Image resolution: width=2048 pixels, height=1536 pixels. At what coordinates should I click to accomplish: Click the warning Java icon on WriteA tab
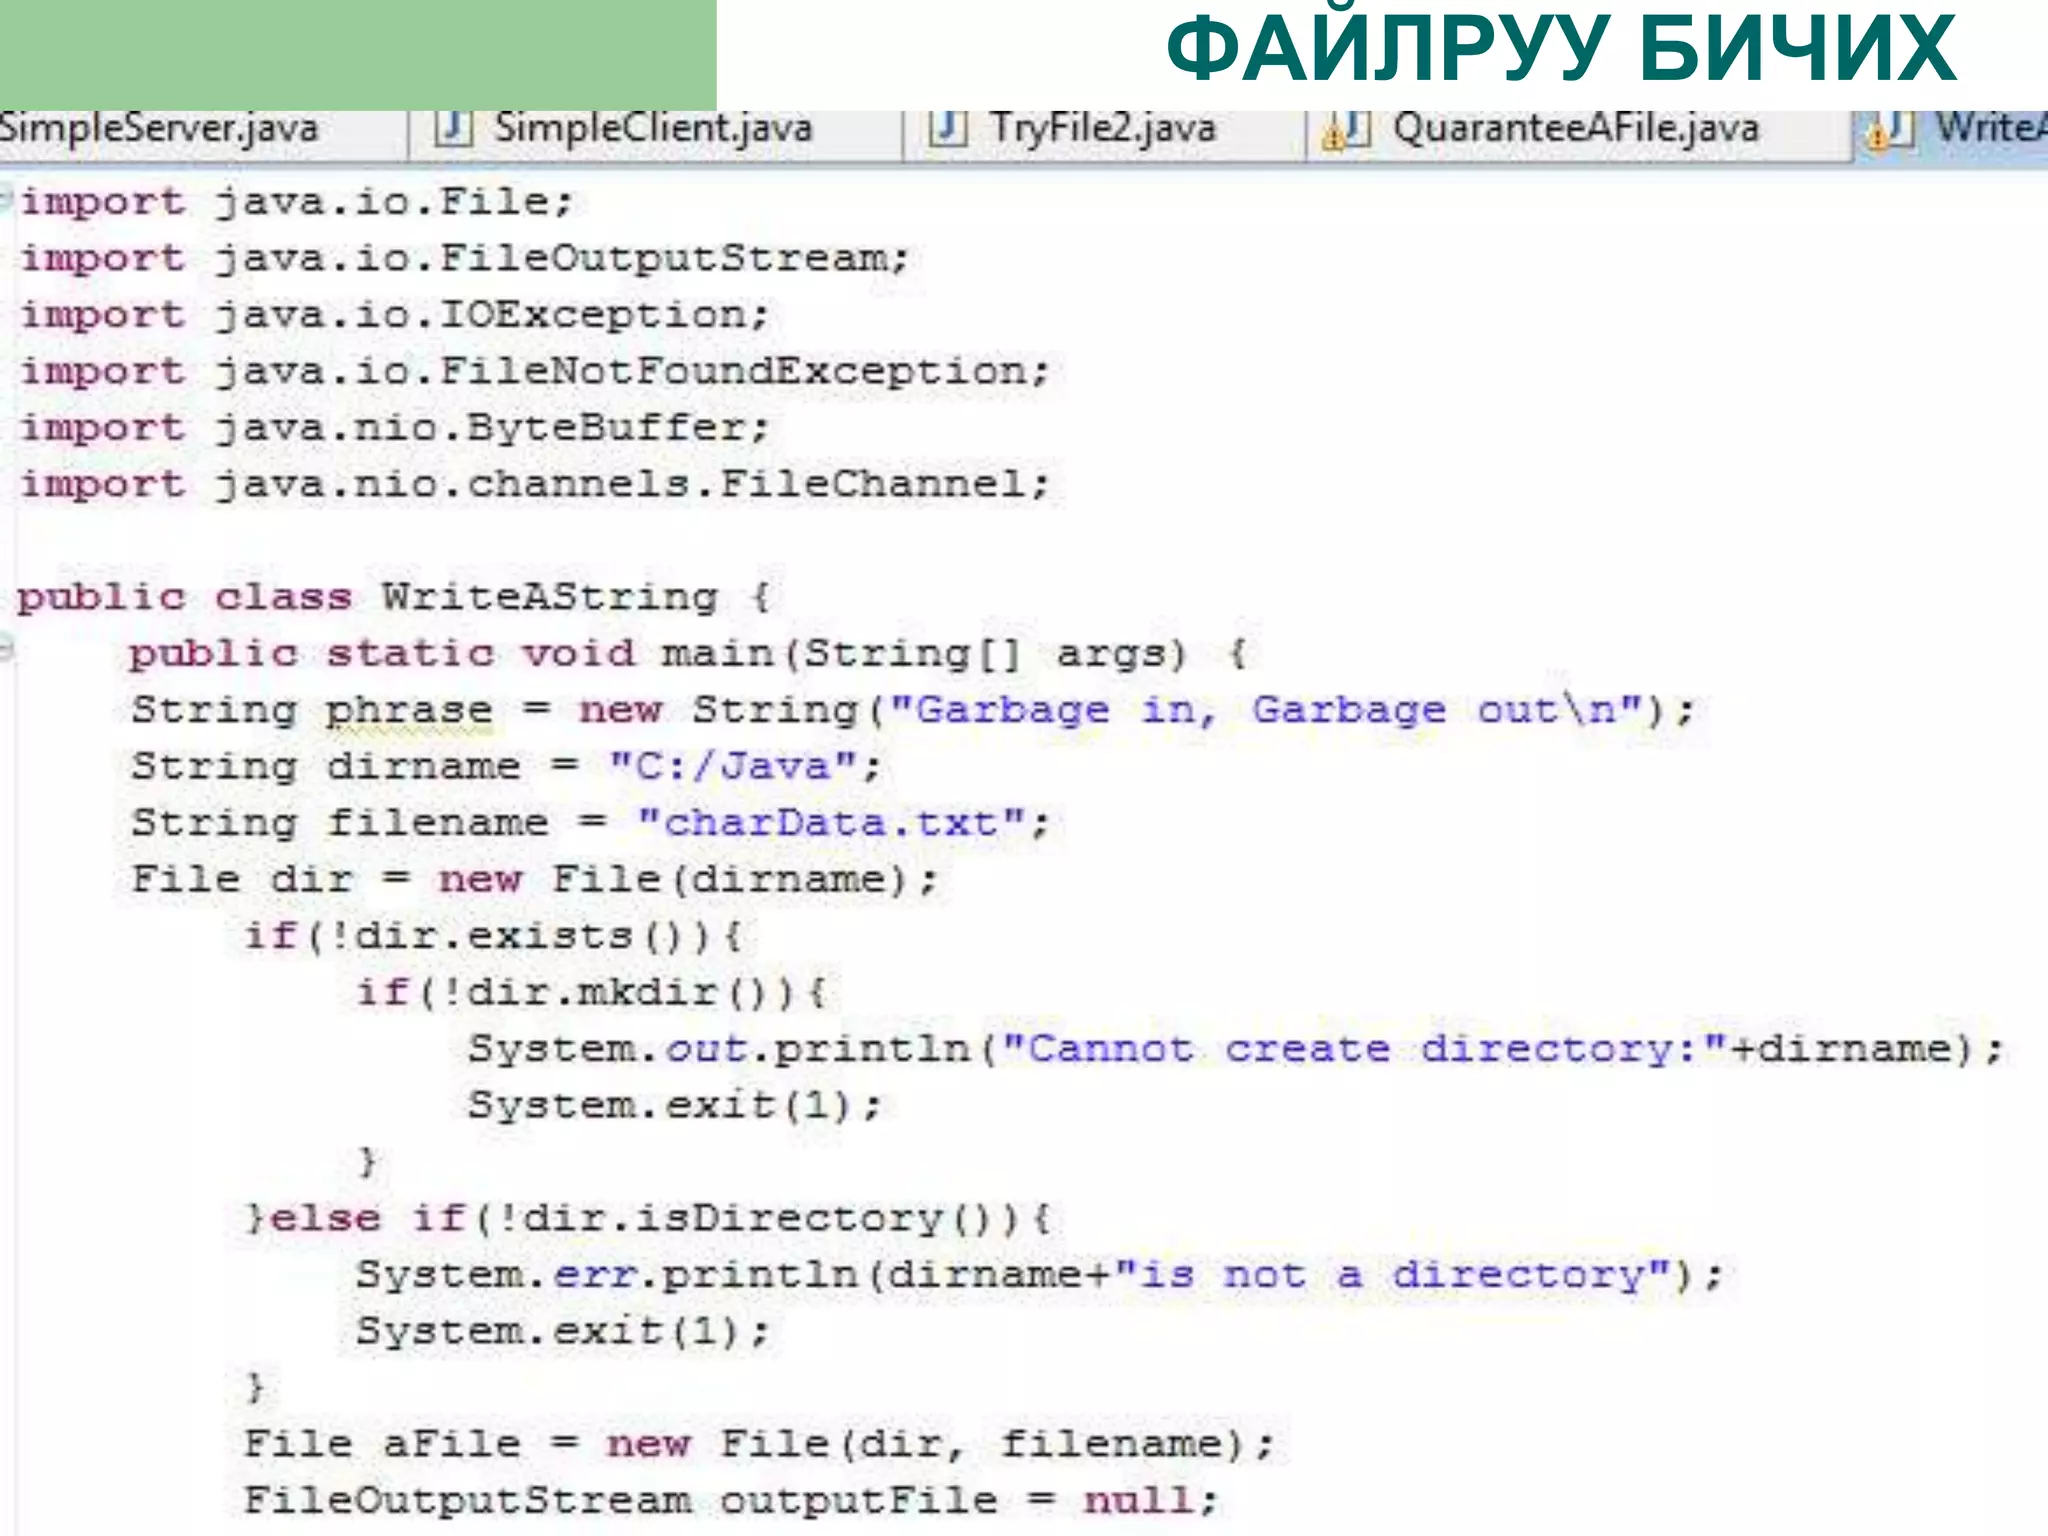(1890, 131)
